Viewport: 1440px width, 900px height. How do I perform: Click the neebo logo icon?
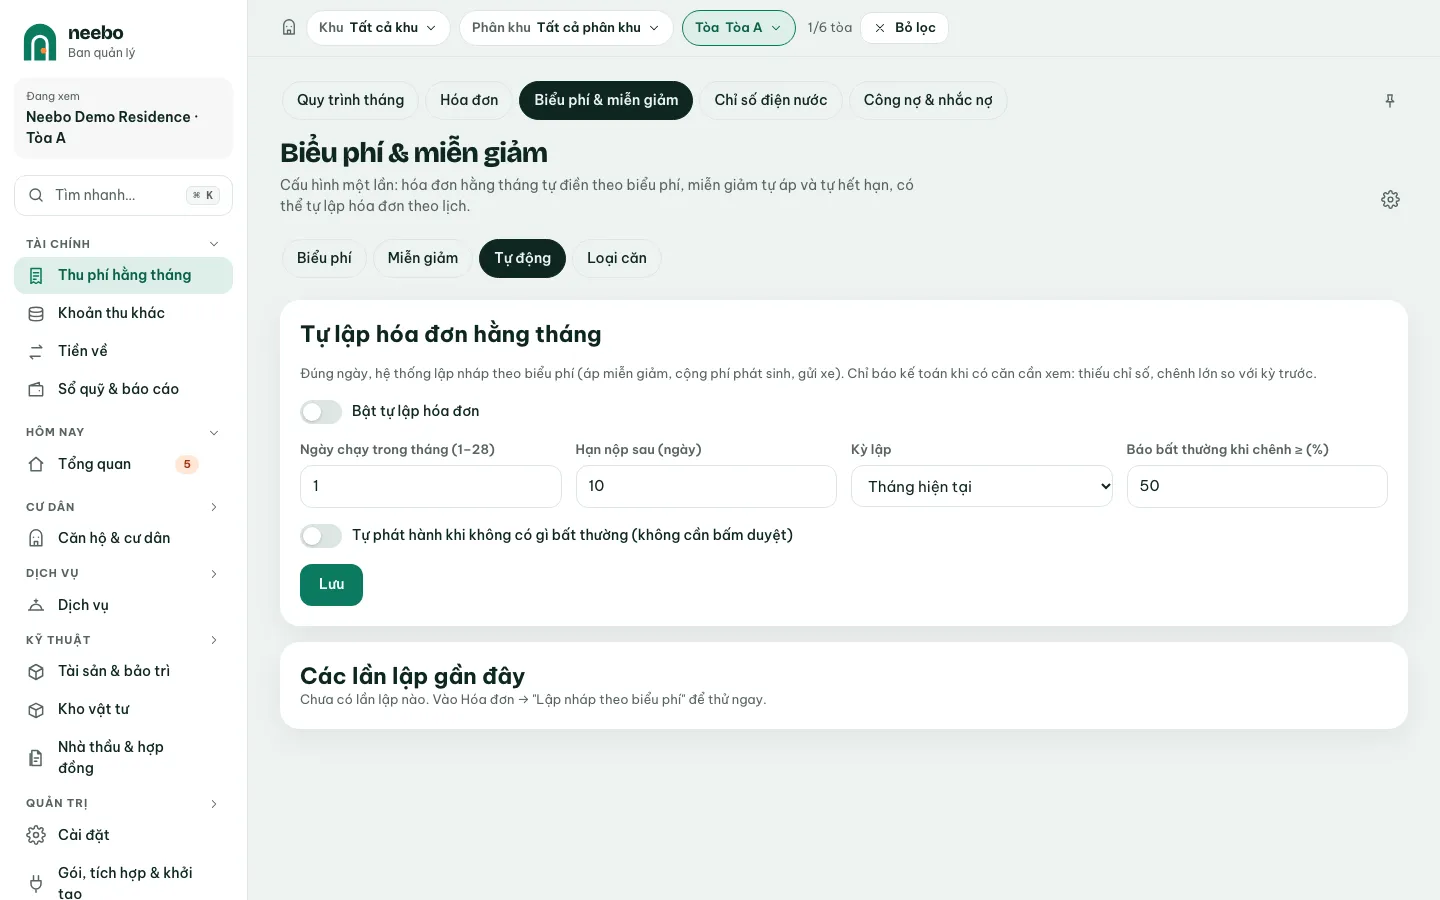pos(40,42)
